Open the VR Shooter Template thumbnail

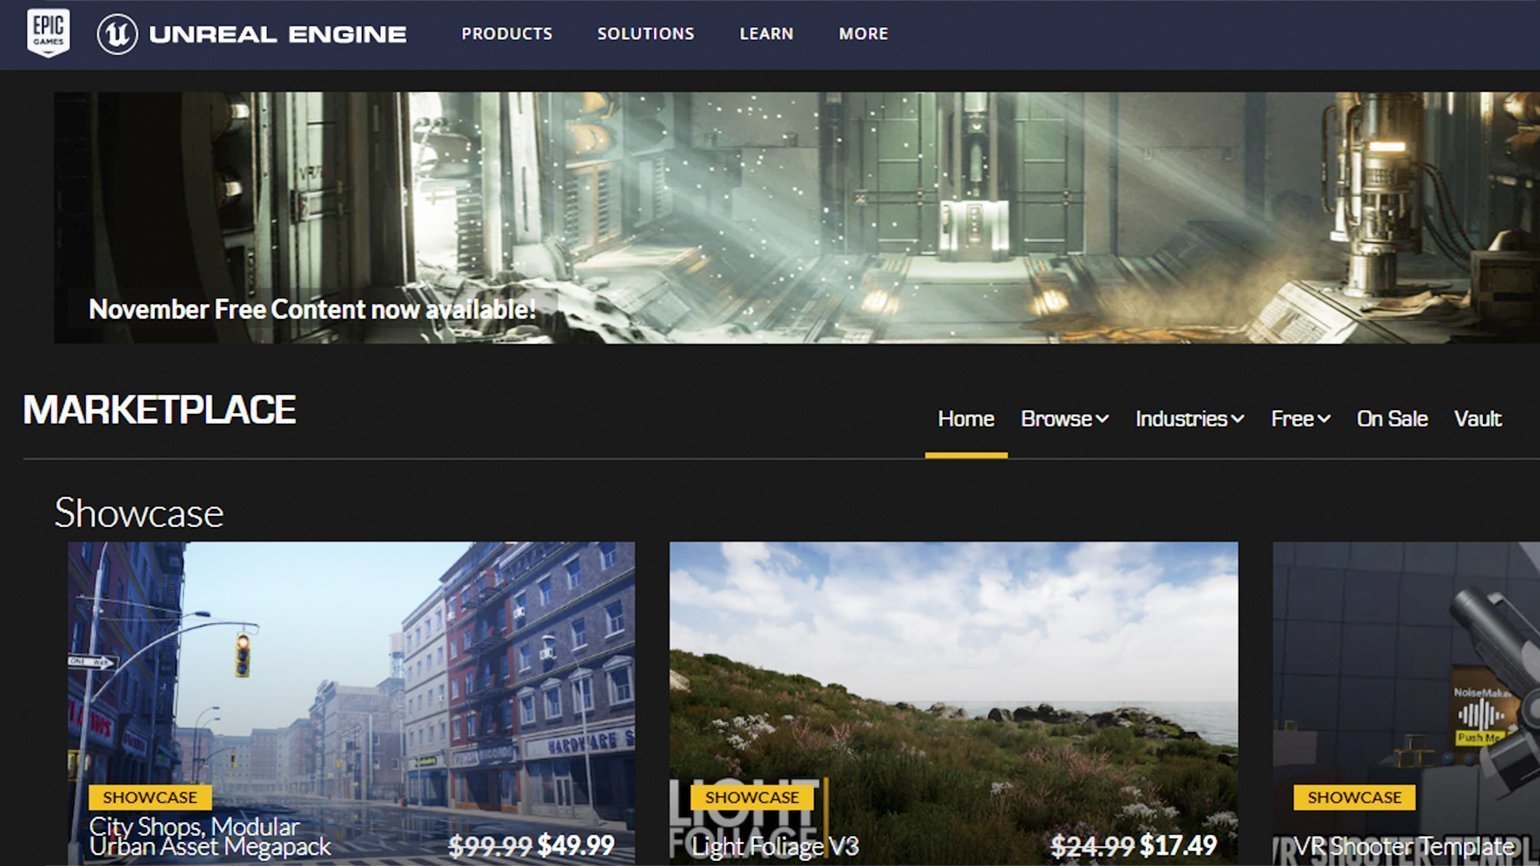(x=1406, y=704)
